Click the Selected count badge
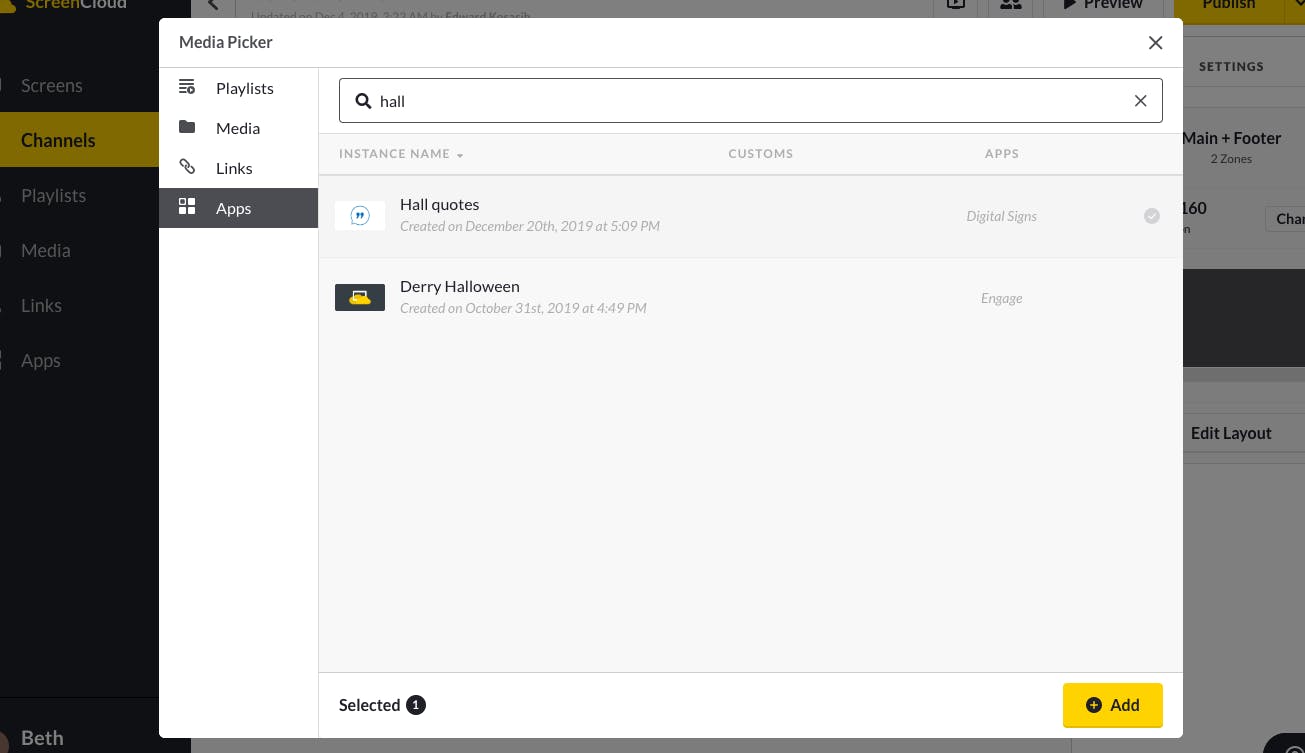This screenshot has width=1305, height=753. [416, 705]
